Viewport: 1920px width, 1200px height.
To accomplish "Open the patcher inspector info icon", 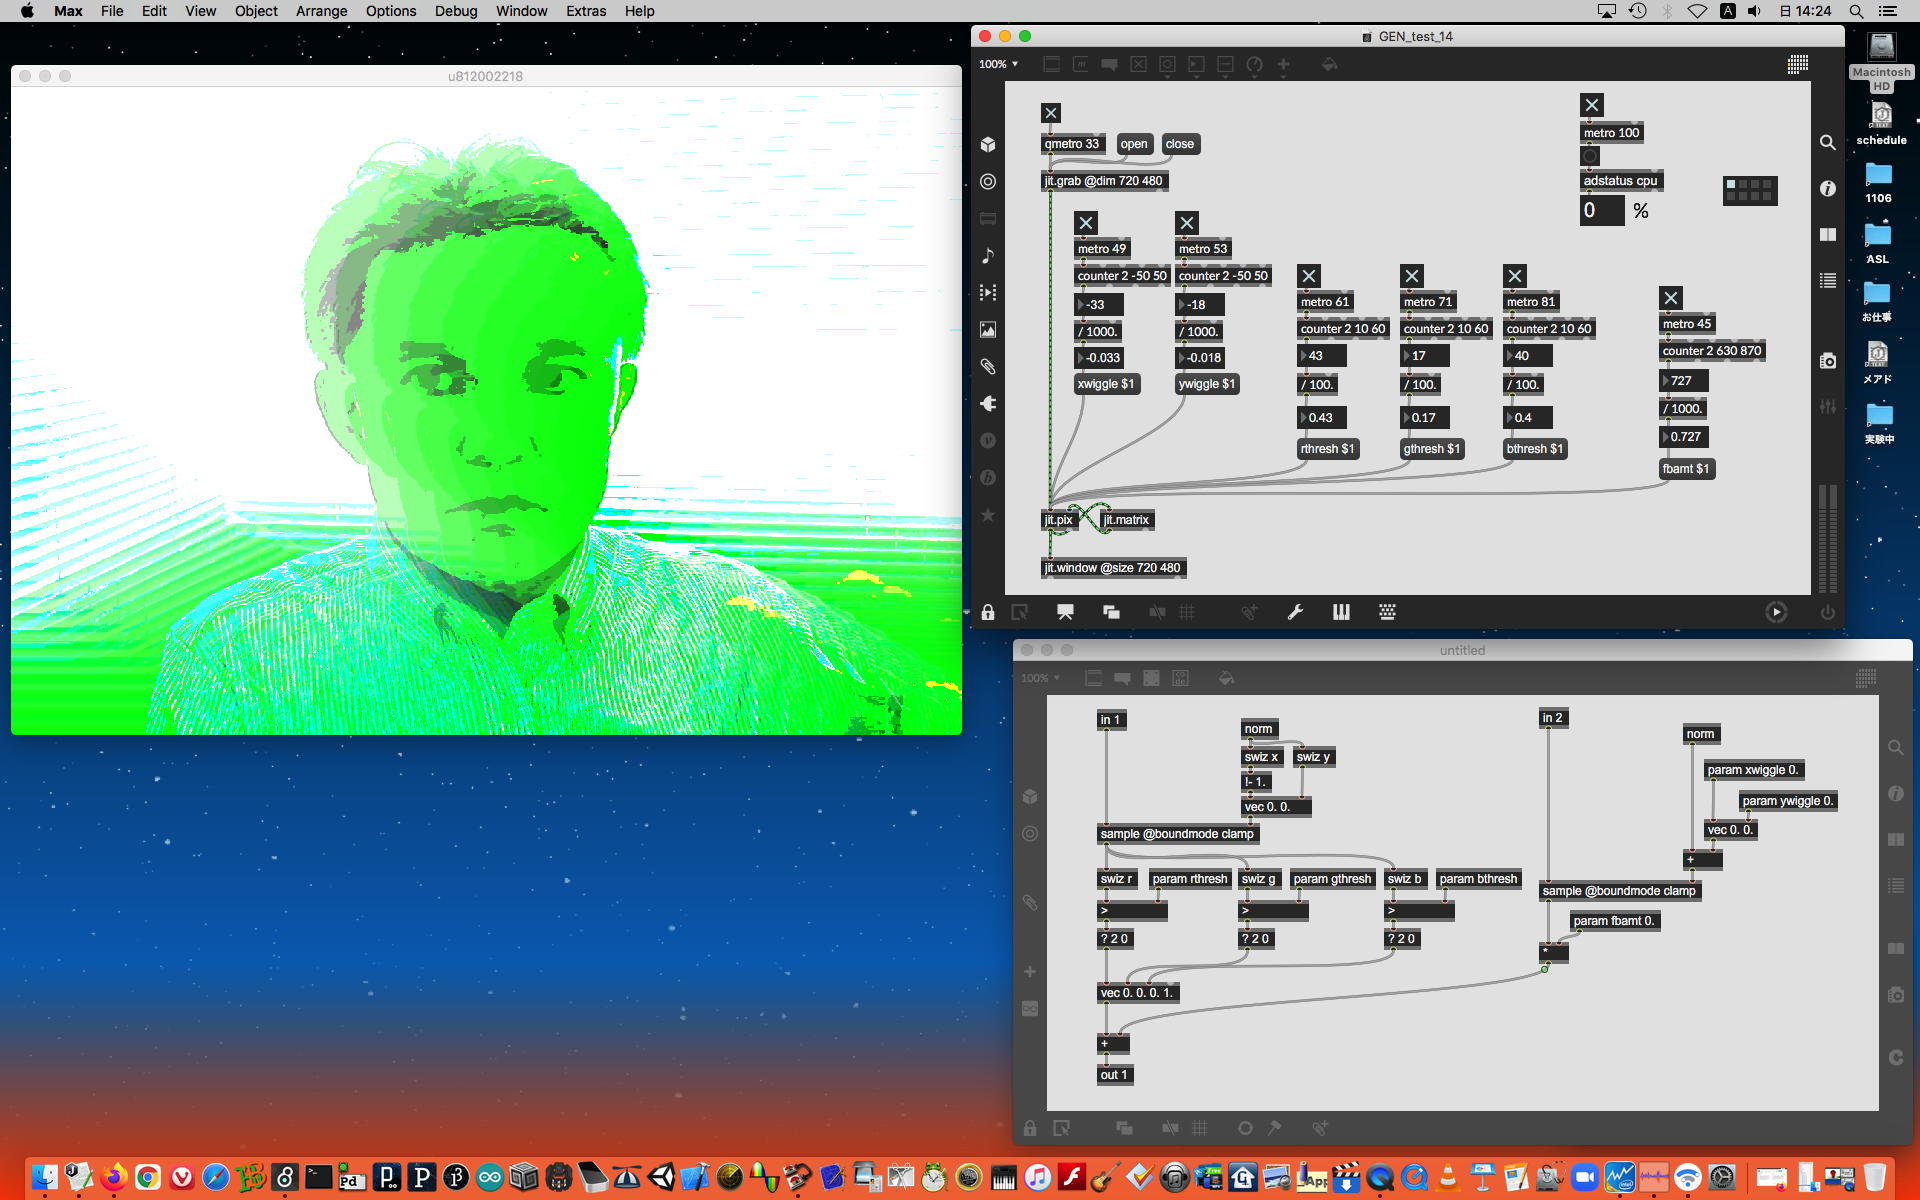I will click(1827, 188).
